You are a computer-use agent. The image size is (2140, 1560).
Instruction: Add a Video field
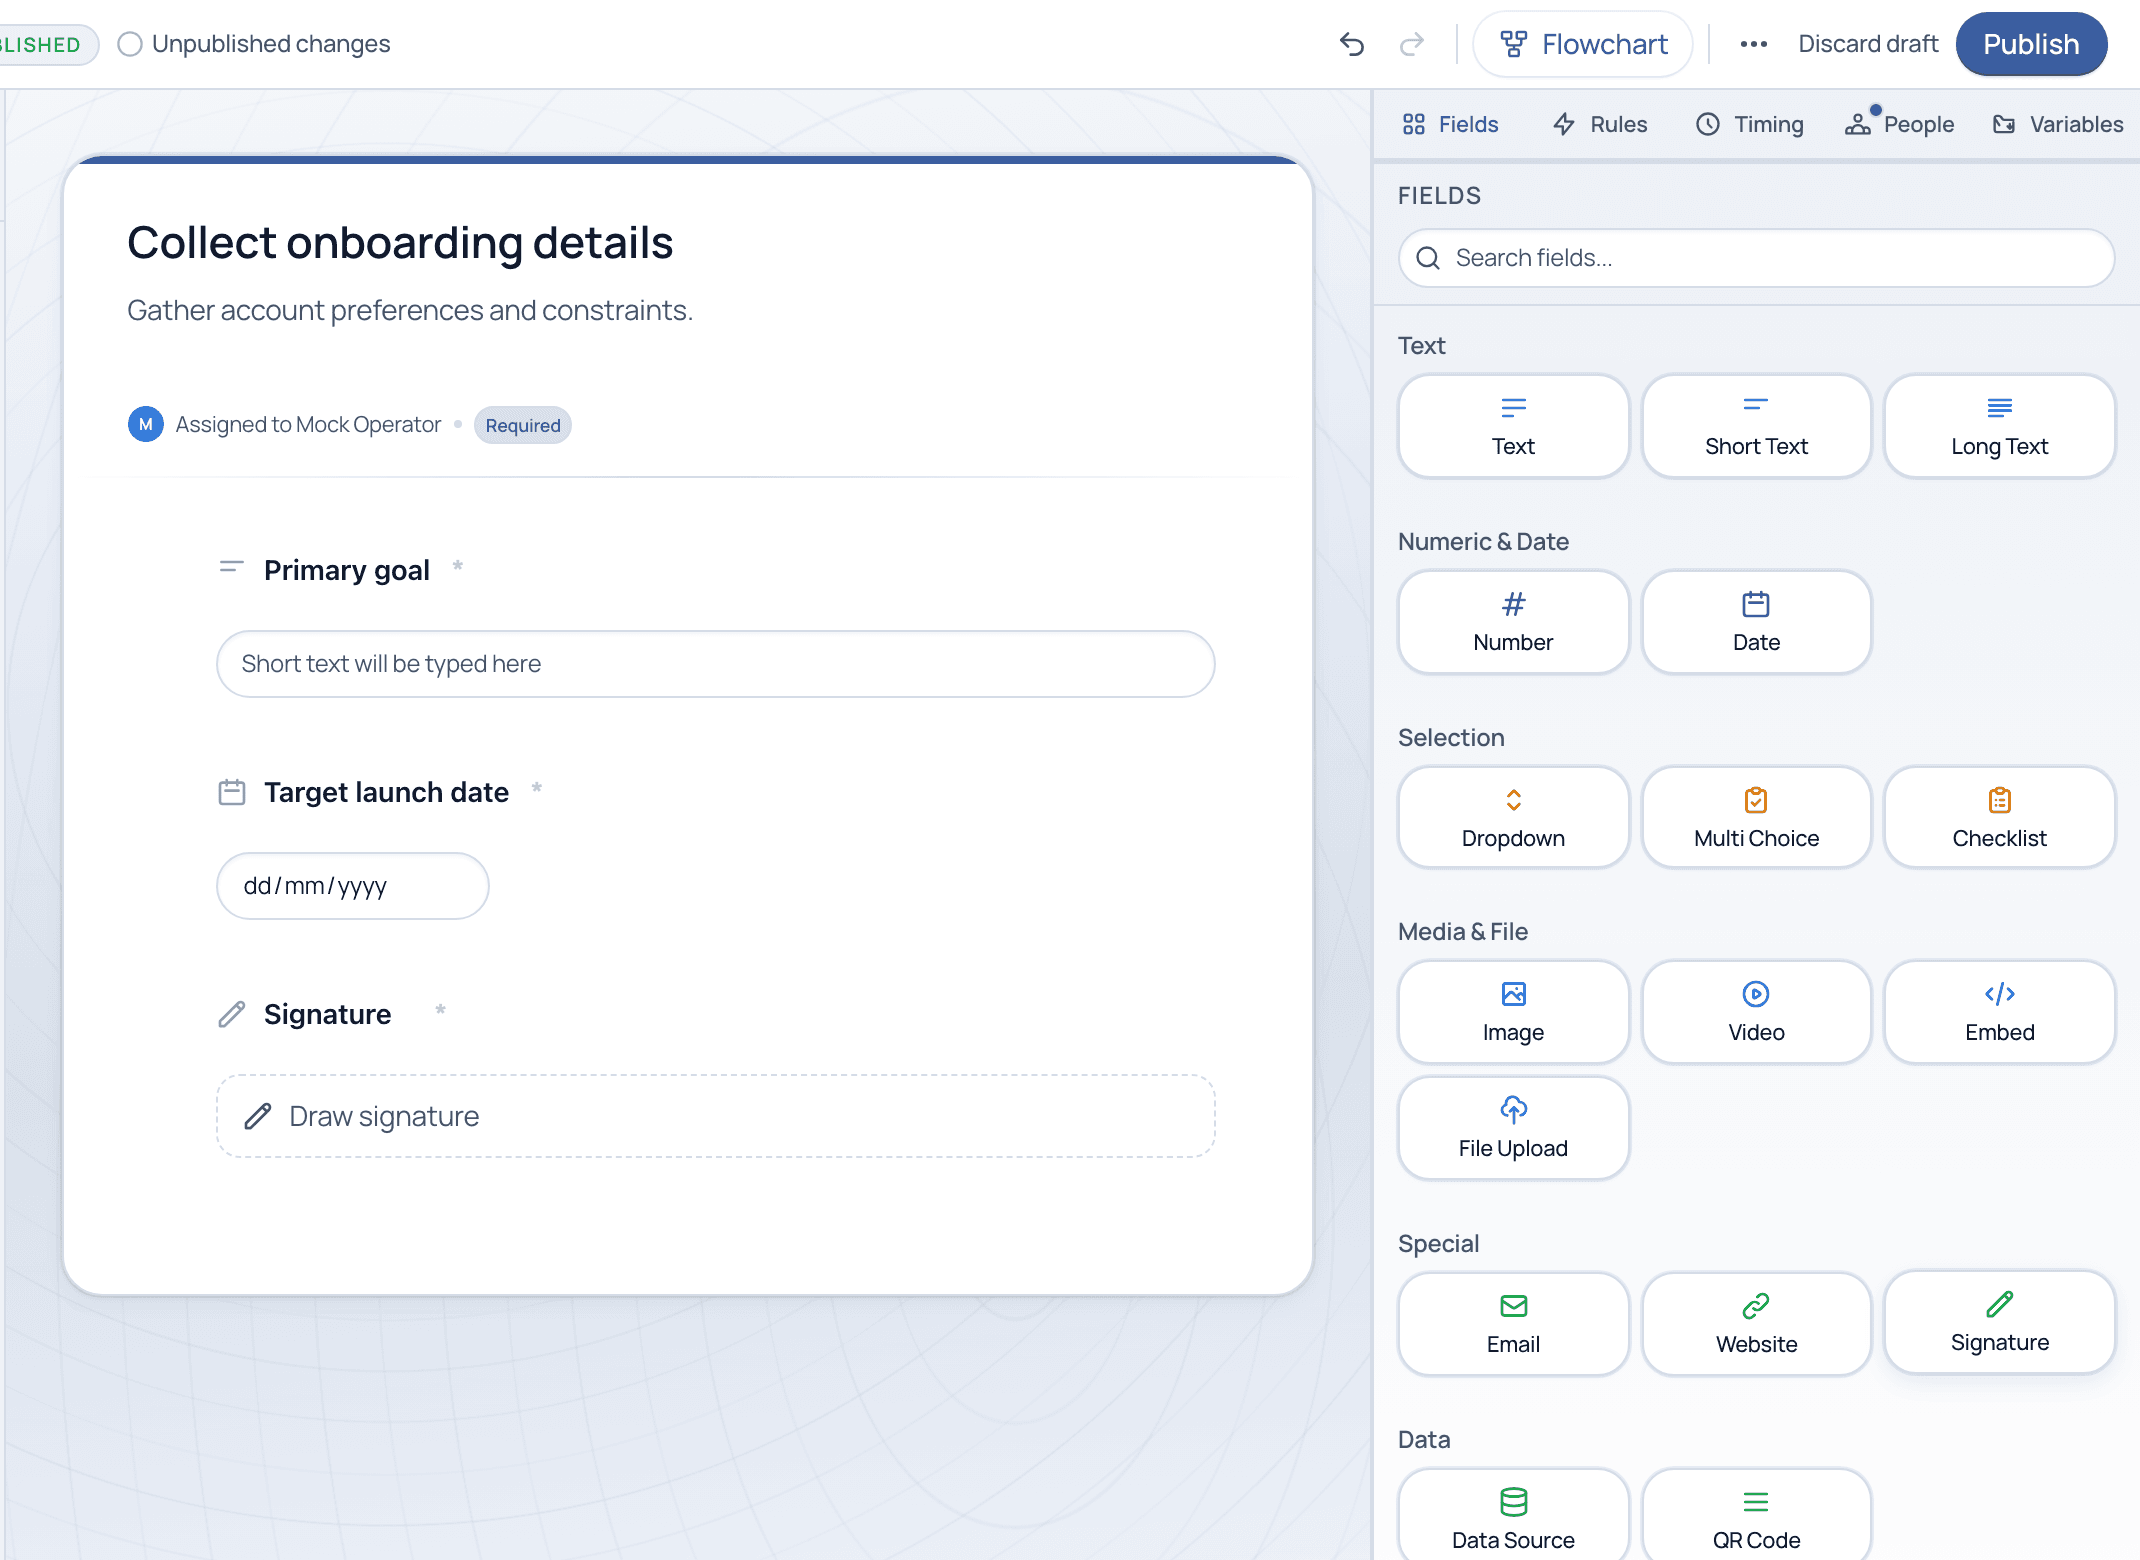[1756, 1012]
